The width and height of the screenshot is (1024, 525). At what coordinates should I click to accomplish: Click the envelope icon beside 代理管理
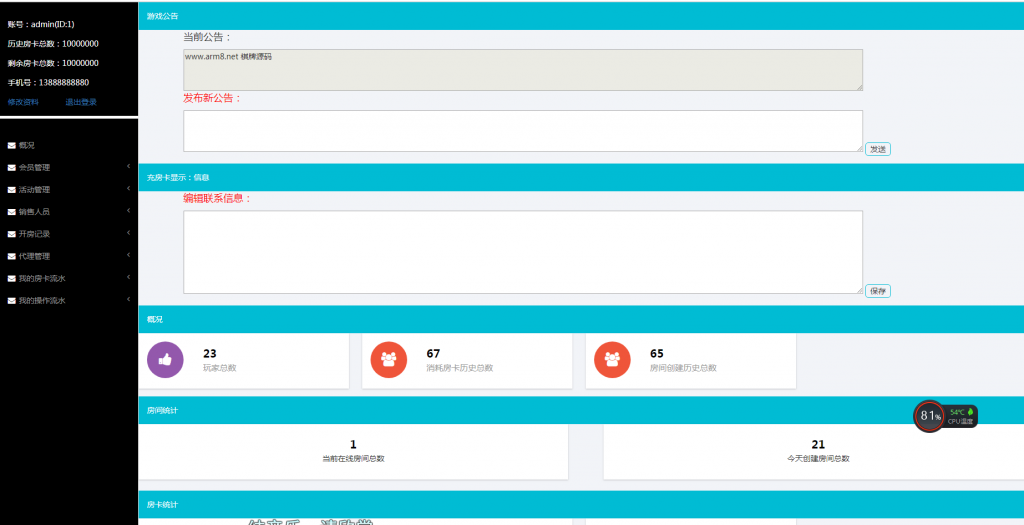coord(12,257)
